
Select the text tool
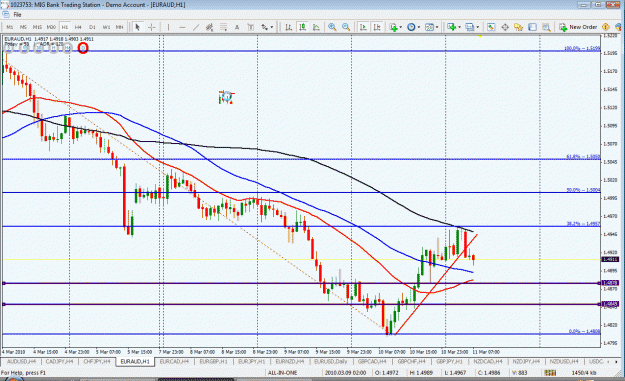point(237,27)
